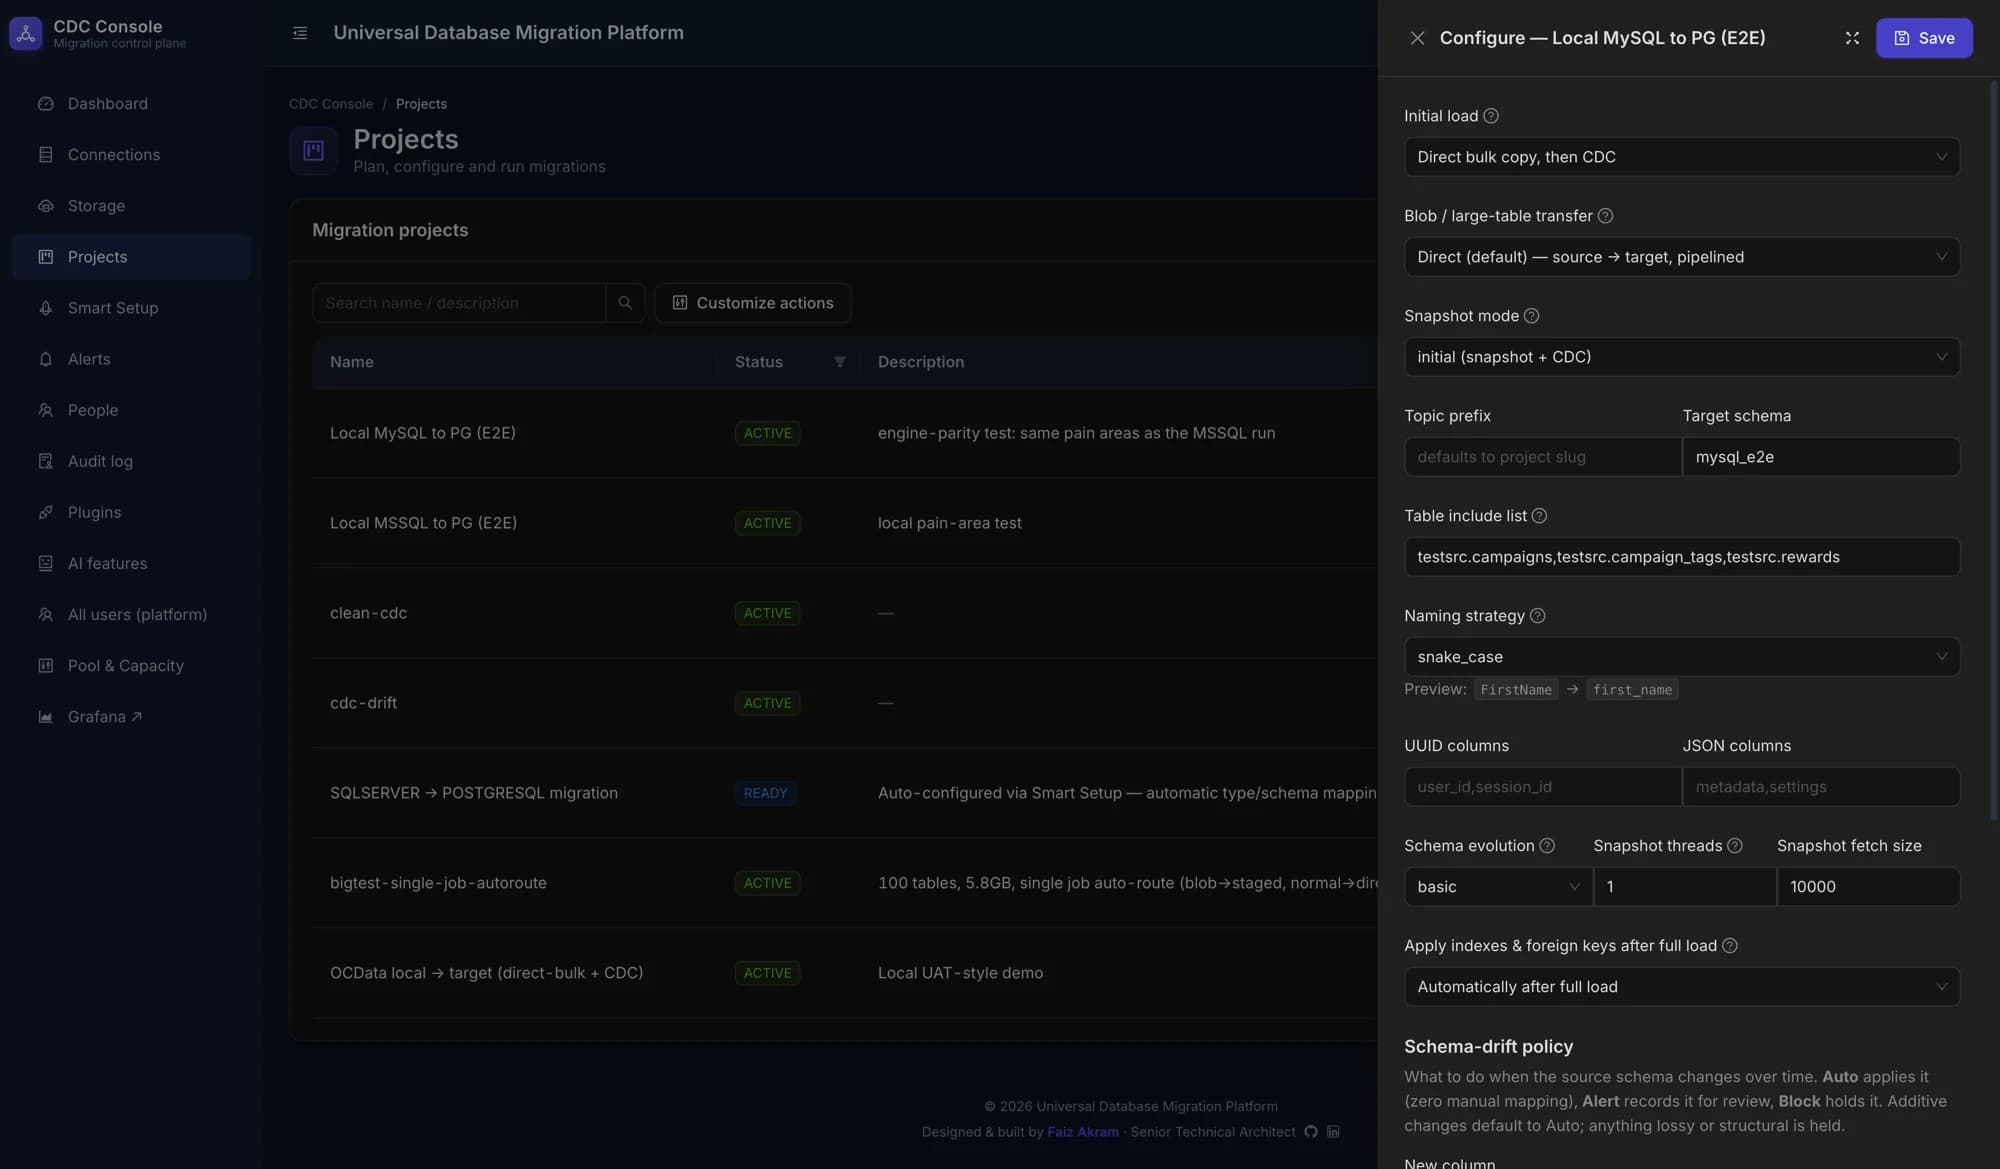The image size is (2000, 1169).
Task: Save the configuration
Action: 1923,38
